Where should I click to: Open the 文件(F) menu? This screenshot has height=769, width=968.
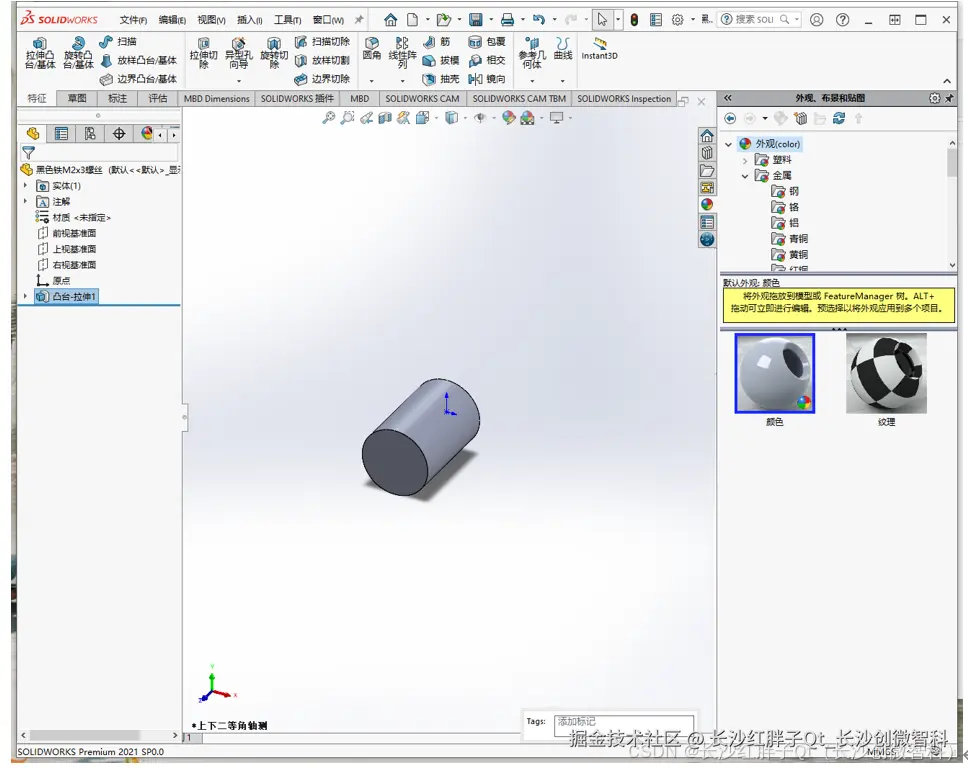pos(133,20)
